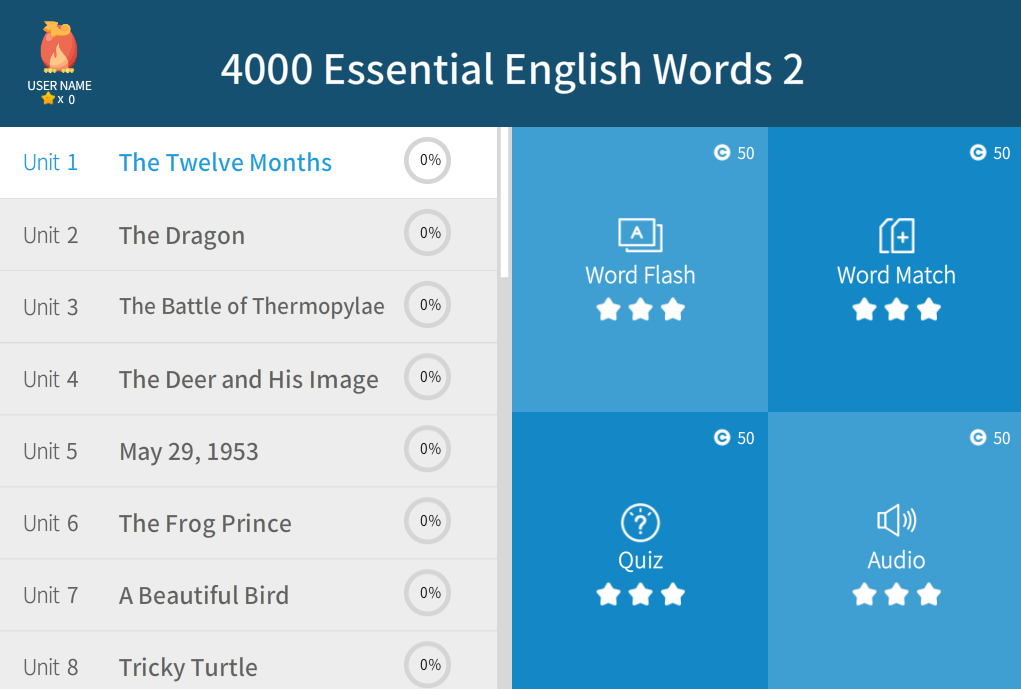Click the star rating under Quiz
Viewport: 1021px width, 689px height.
pyautogui.click(x=640, y=595)
